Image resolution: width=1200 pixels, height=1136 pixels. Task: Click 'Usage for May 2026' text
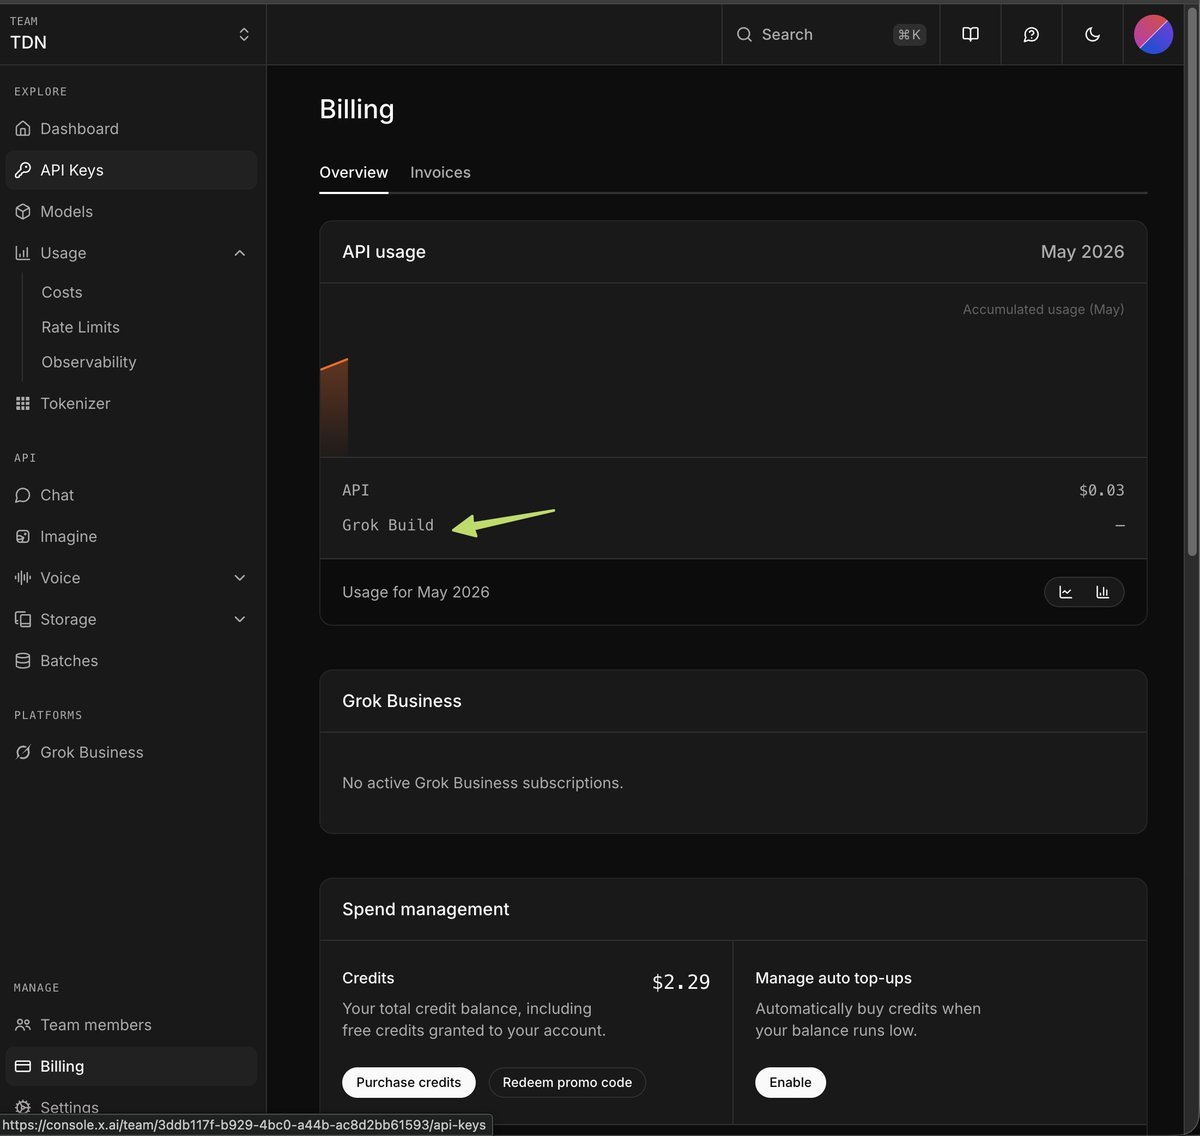click(x=416, y=592)
